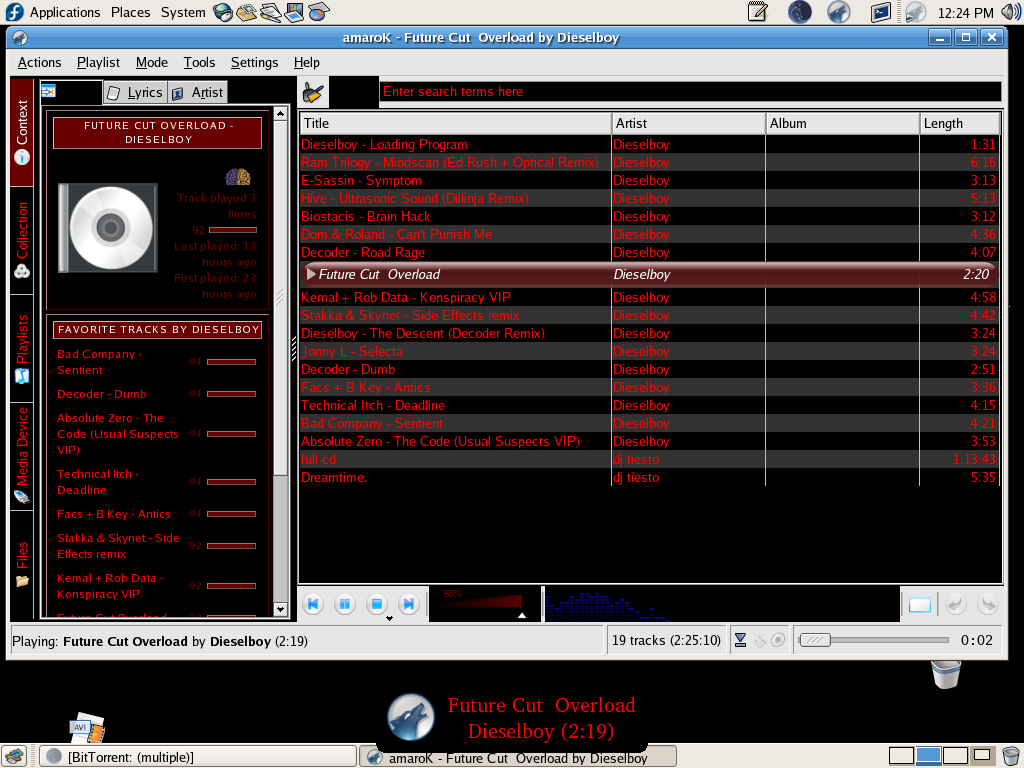Click the track position seek slider

[x=874, y=640]
